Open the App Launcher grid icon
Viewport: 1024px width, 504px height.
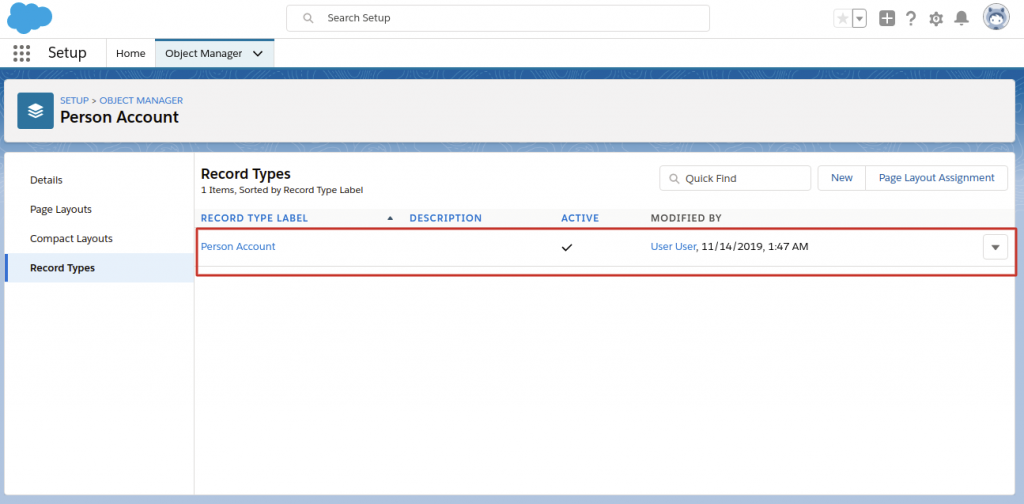pos(21,53)
